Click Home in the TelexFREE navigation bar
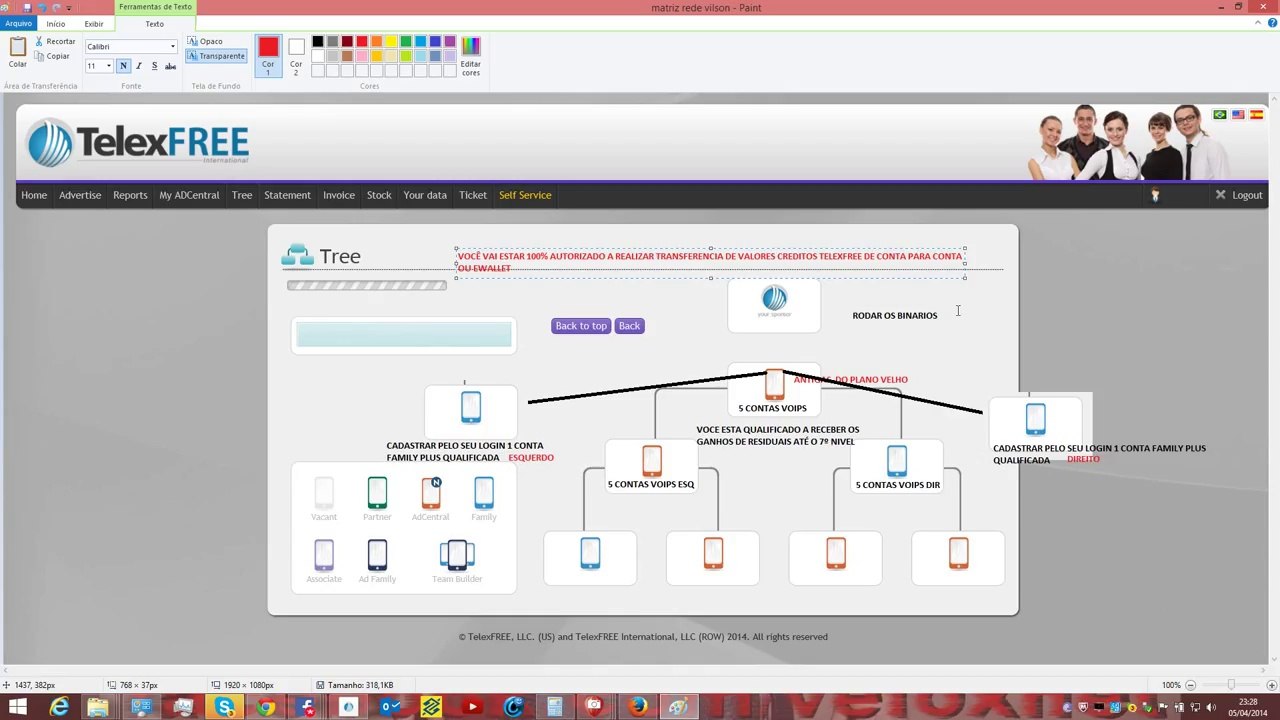Image resolution: width=1280 pixels, height=720 pixels. [34, 195]
